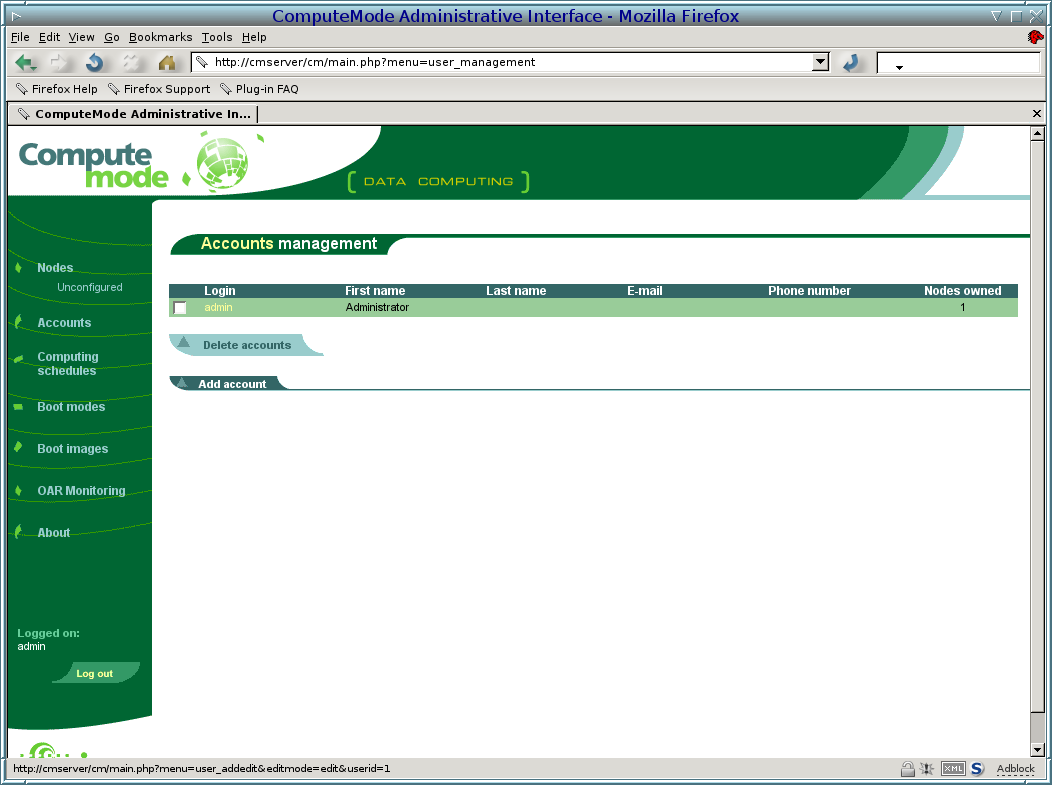Open the Bookmarks menu
Screen dimensions: 1052x785
(160, 37)
